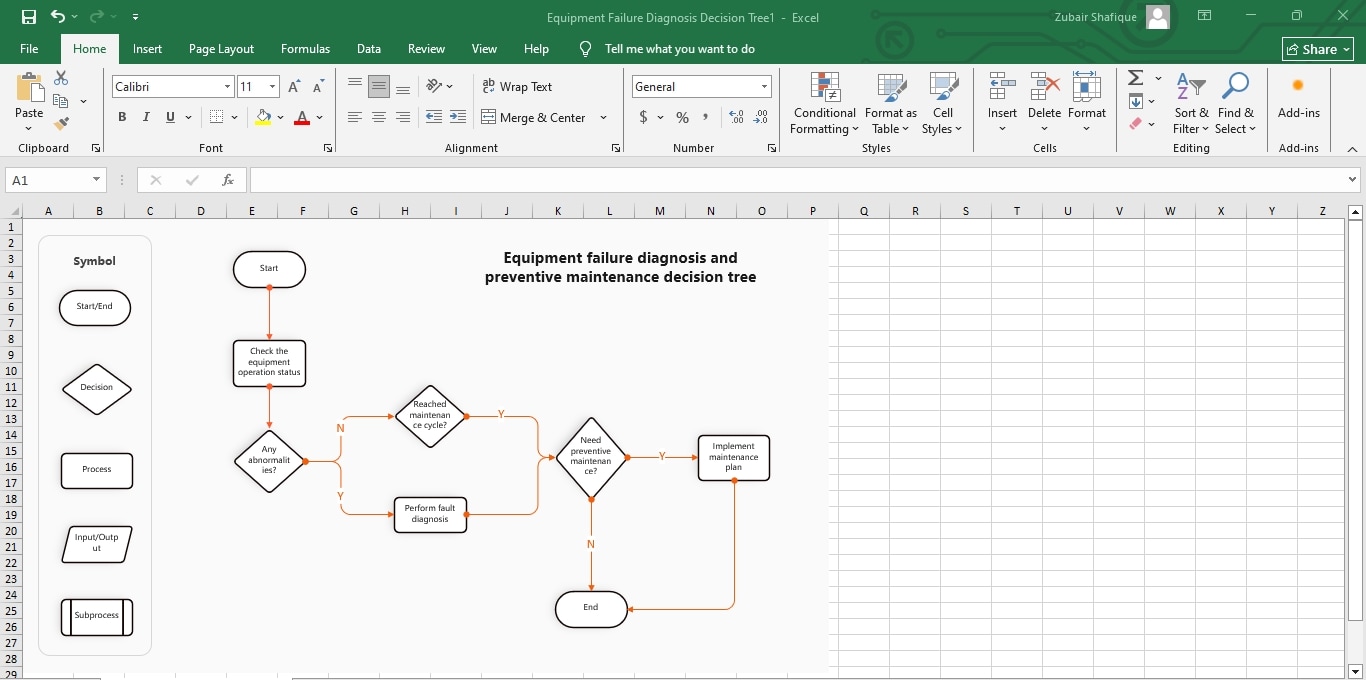Open Sort & Filter options
Screen dimensions: 1366x680
coord(1190,104)
